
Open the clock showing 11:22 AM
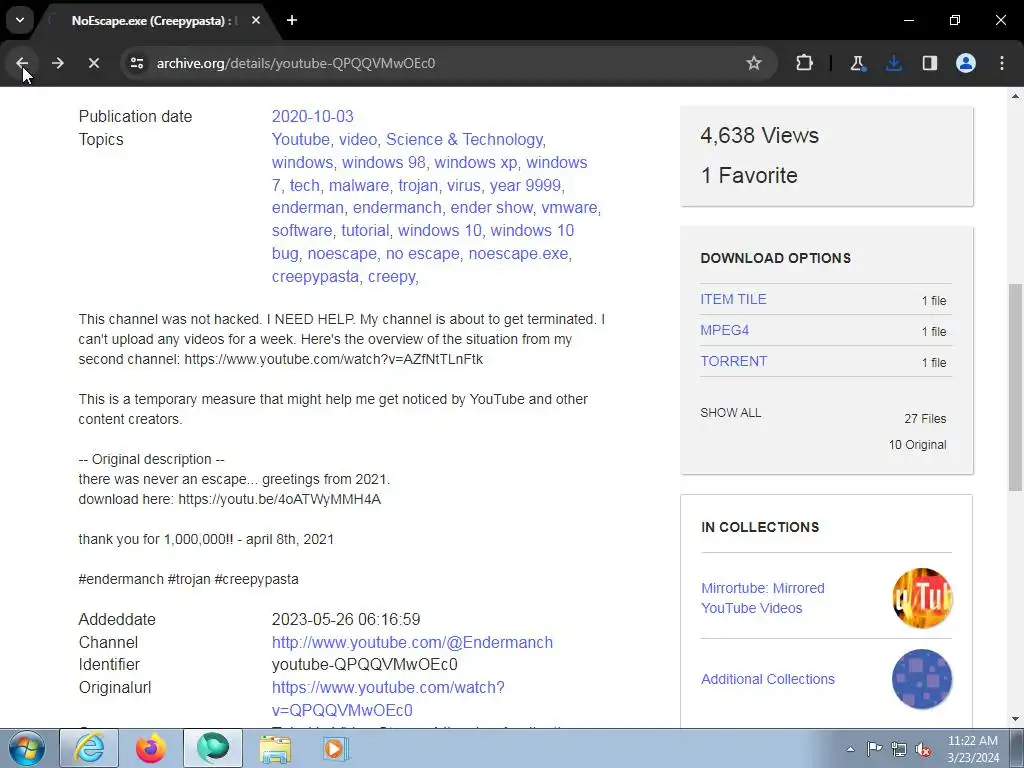click(973, 749)
